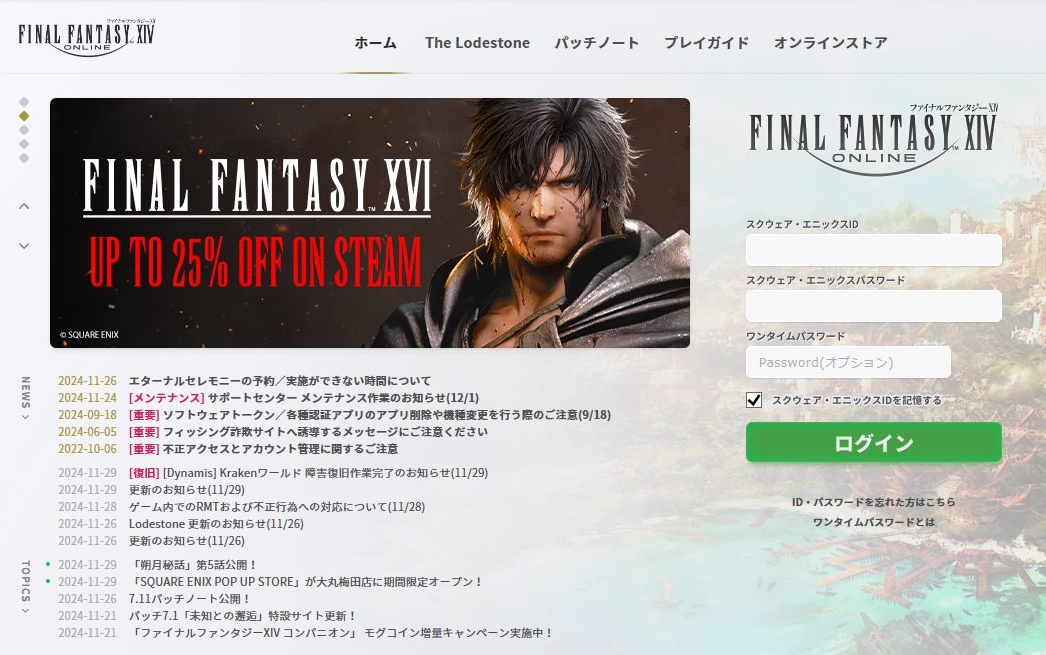Show next banner with down chevron

click(24, 246)
